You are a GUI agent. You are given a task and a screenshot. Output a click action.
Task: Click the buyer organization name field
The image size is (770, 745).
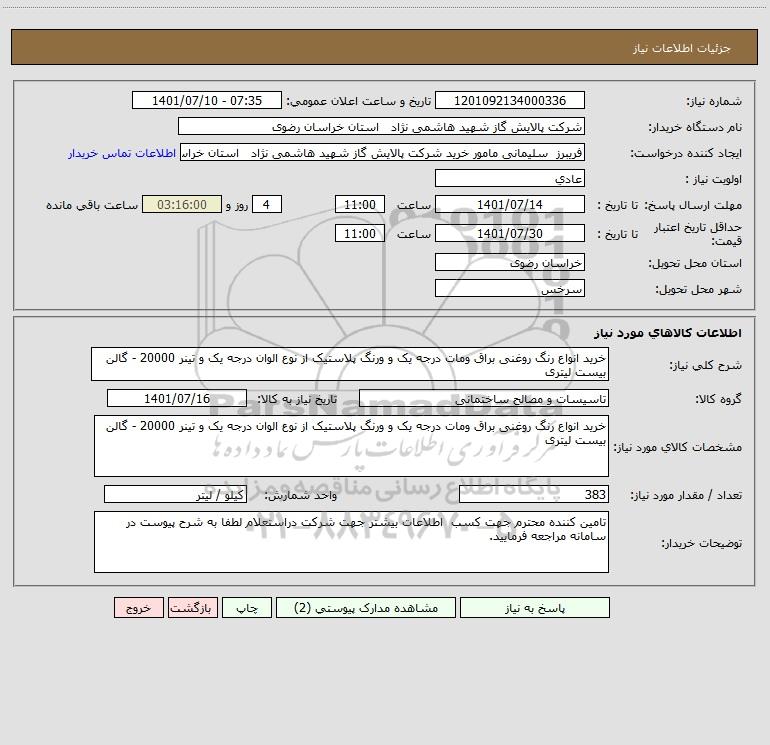click(x=381, y=126)
